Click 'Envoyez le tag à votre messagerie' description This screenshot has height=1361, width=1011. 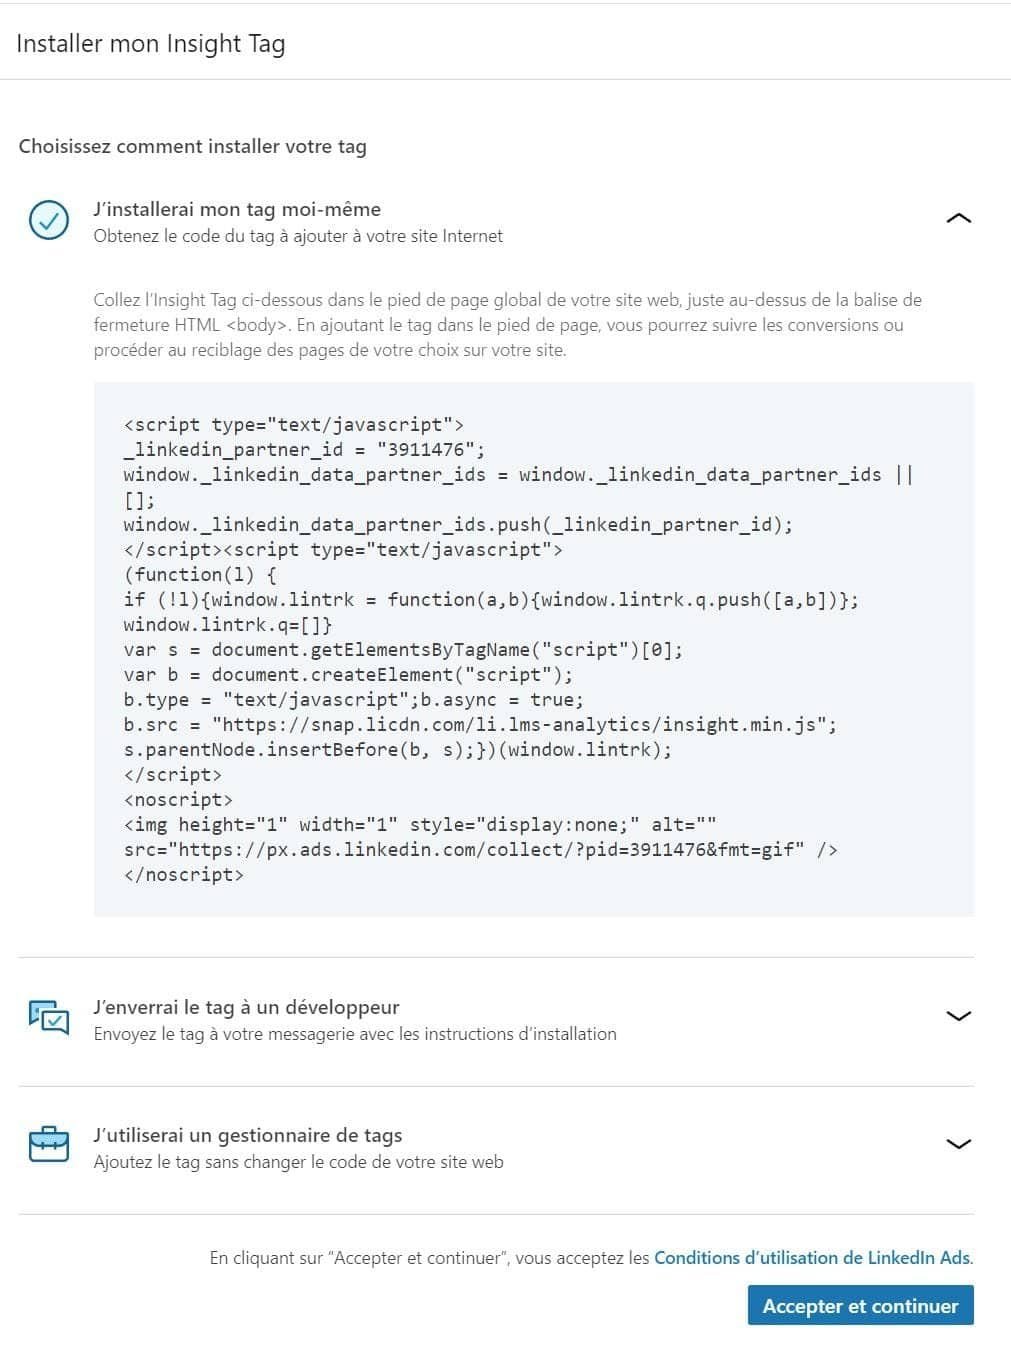coord(355,1034)
